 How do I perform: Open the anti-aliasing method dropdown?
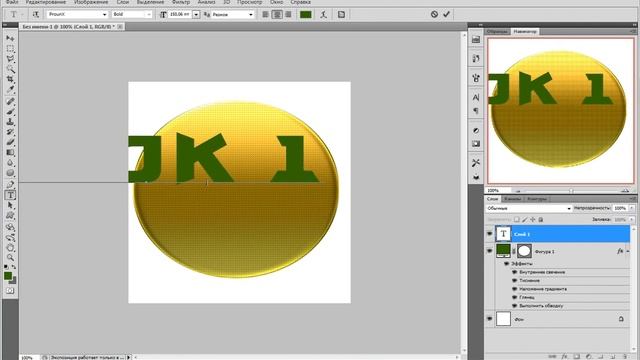point(251,14)
